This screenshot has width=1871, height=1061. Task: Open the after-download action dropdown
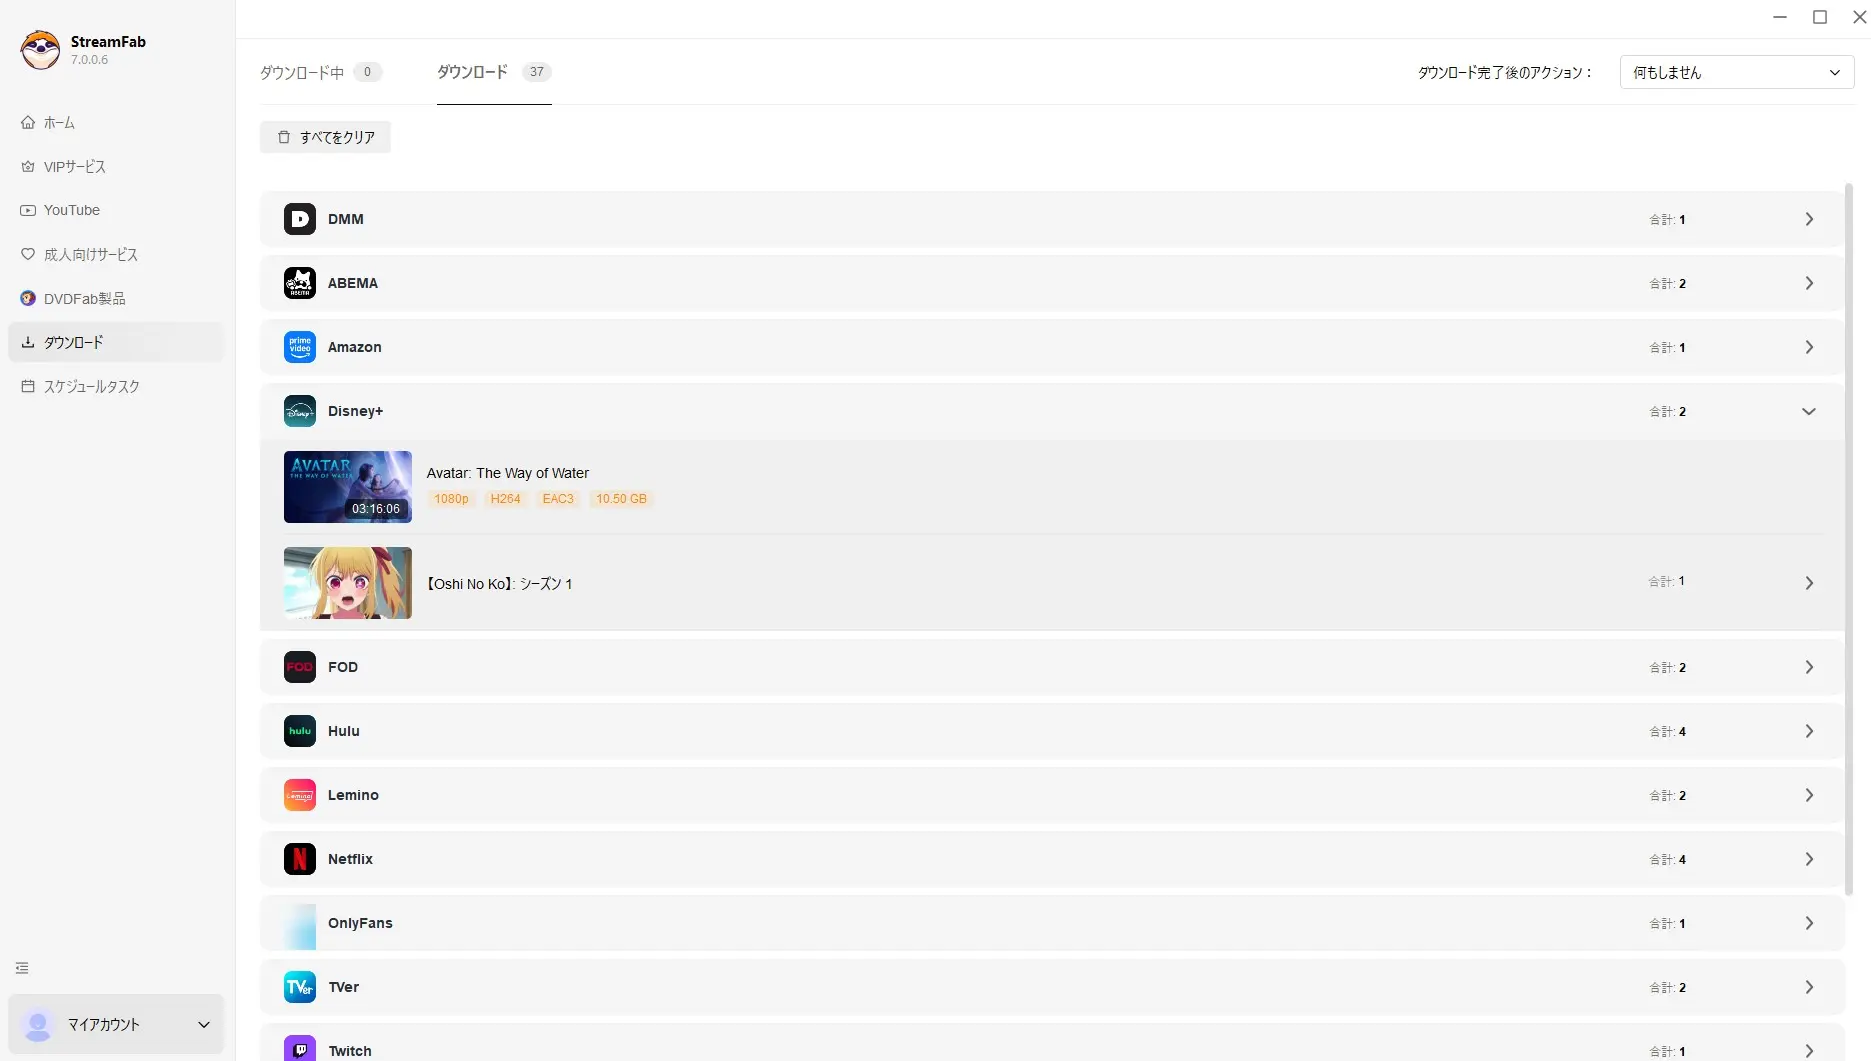coord(1737,72)
